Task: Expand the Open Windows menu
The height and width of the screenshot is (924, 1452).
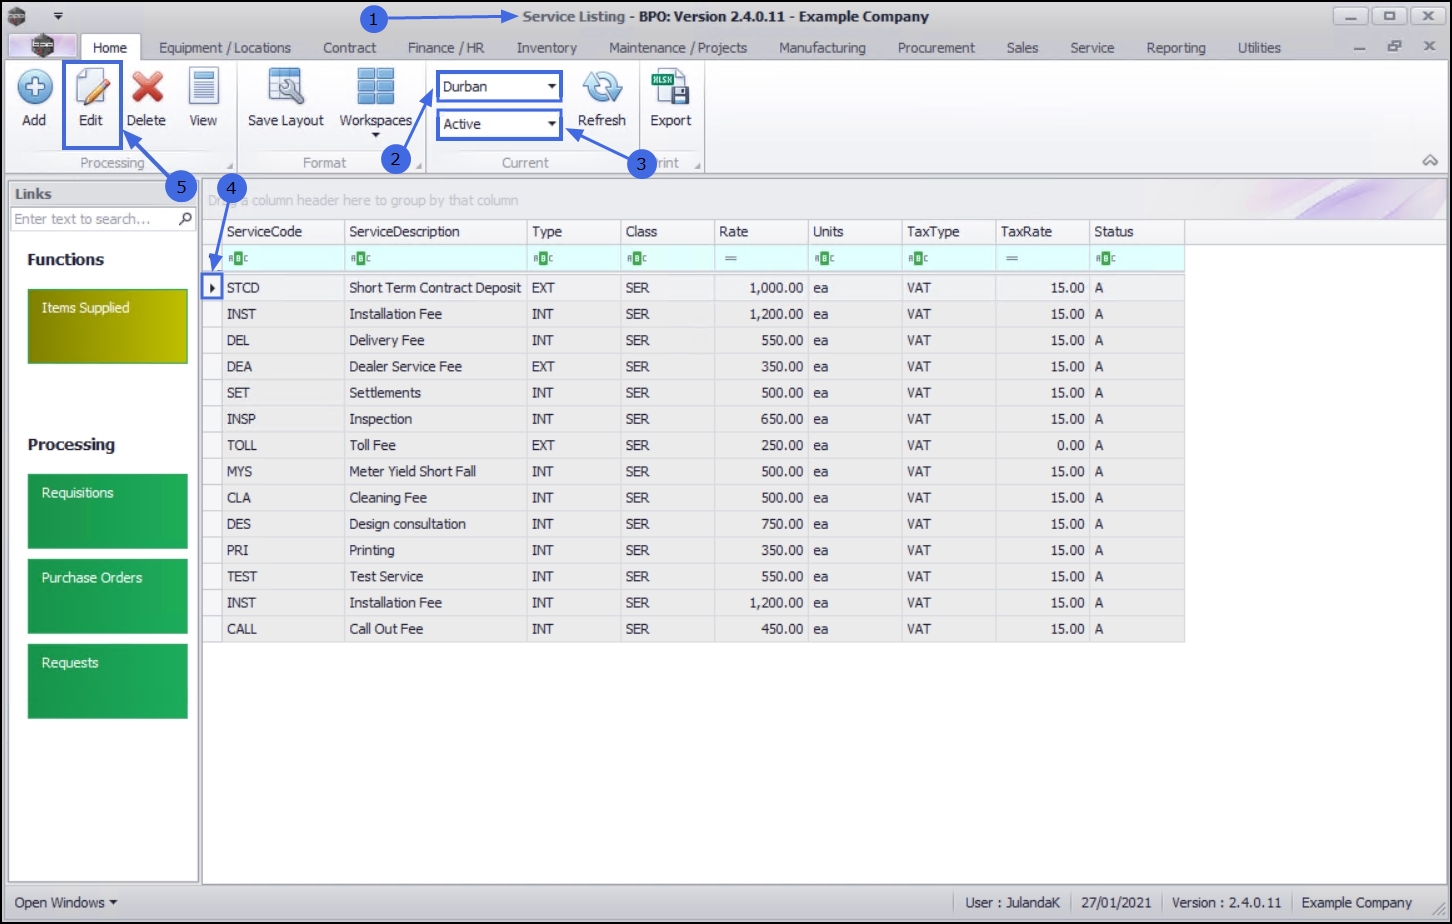Action: (65, 902)
